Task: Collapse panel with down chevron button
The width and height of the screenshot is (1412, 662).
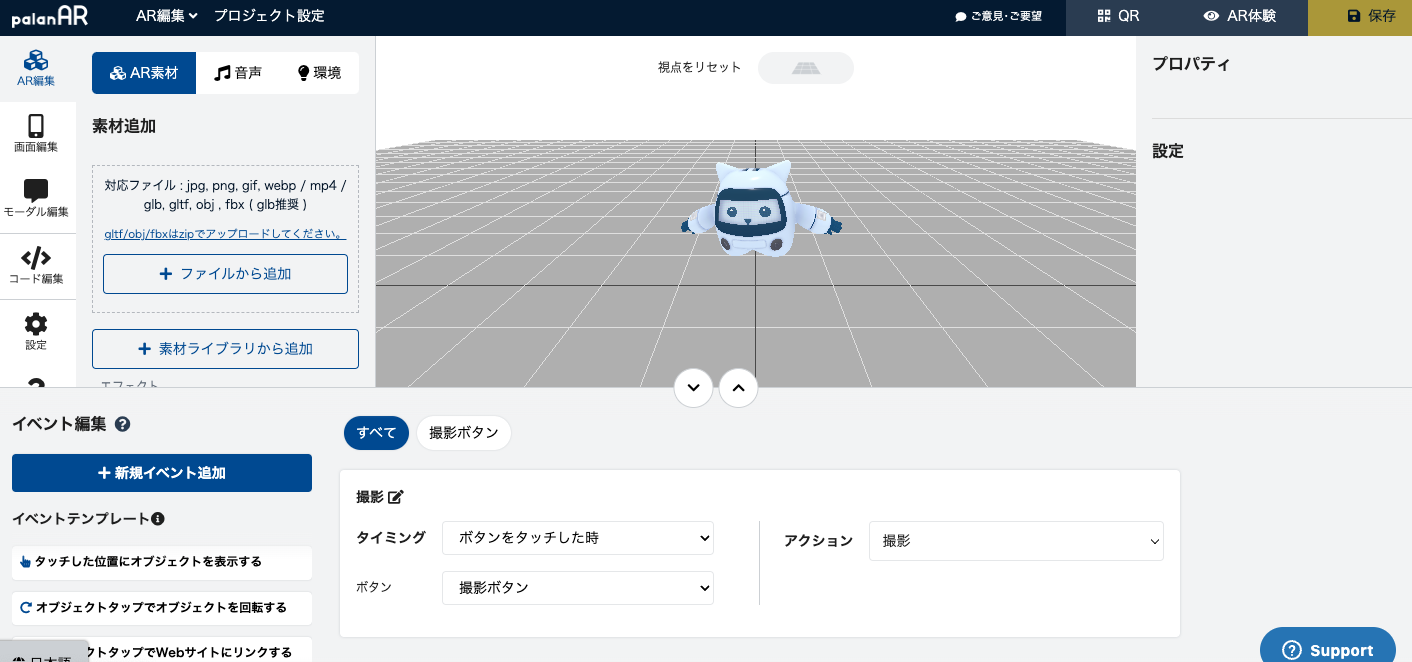Action: 694,388
